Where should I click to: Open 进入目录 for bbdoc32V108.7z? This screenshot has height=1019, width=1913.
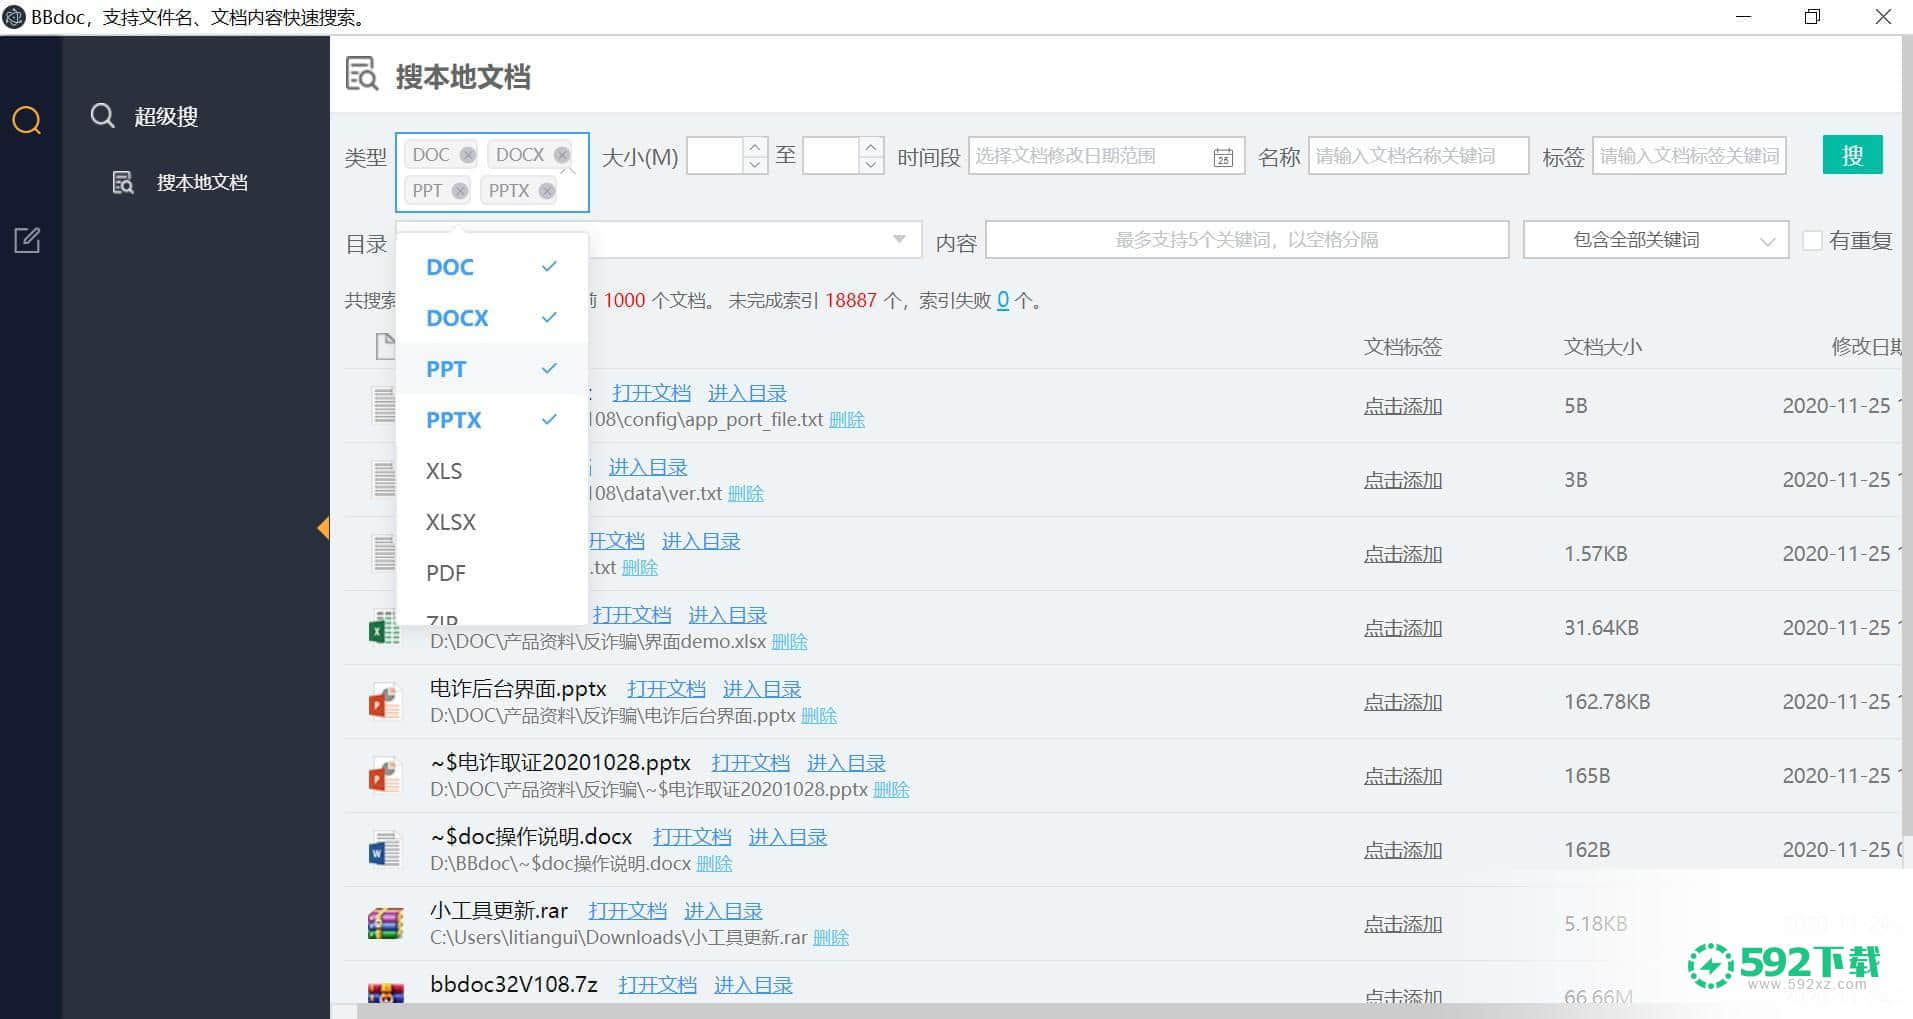point(753,985)
